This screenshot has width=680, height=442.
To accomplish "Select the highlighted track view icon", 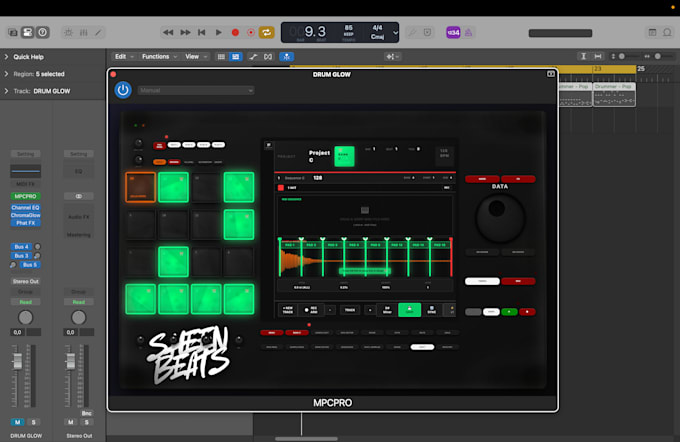I will click(x=235, y=57).
